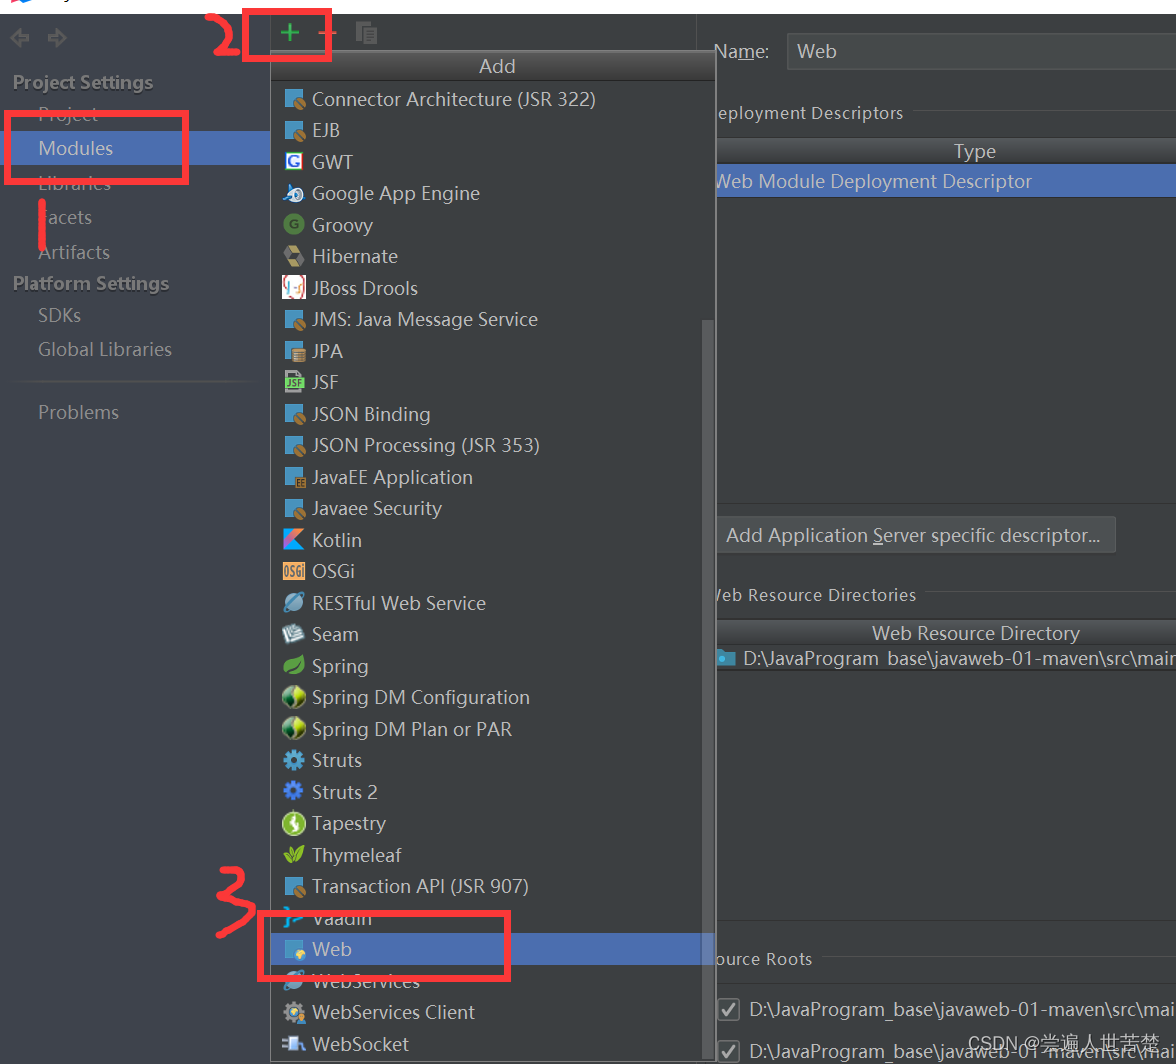Select Spring DM Plan or PAR
The width and height of the screenshot is (1176, 1064).
pyautogui.click(x=486, y=729)
